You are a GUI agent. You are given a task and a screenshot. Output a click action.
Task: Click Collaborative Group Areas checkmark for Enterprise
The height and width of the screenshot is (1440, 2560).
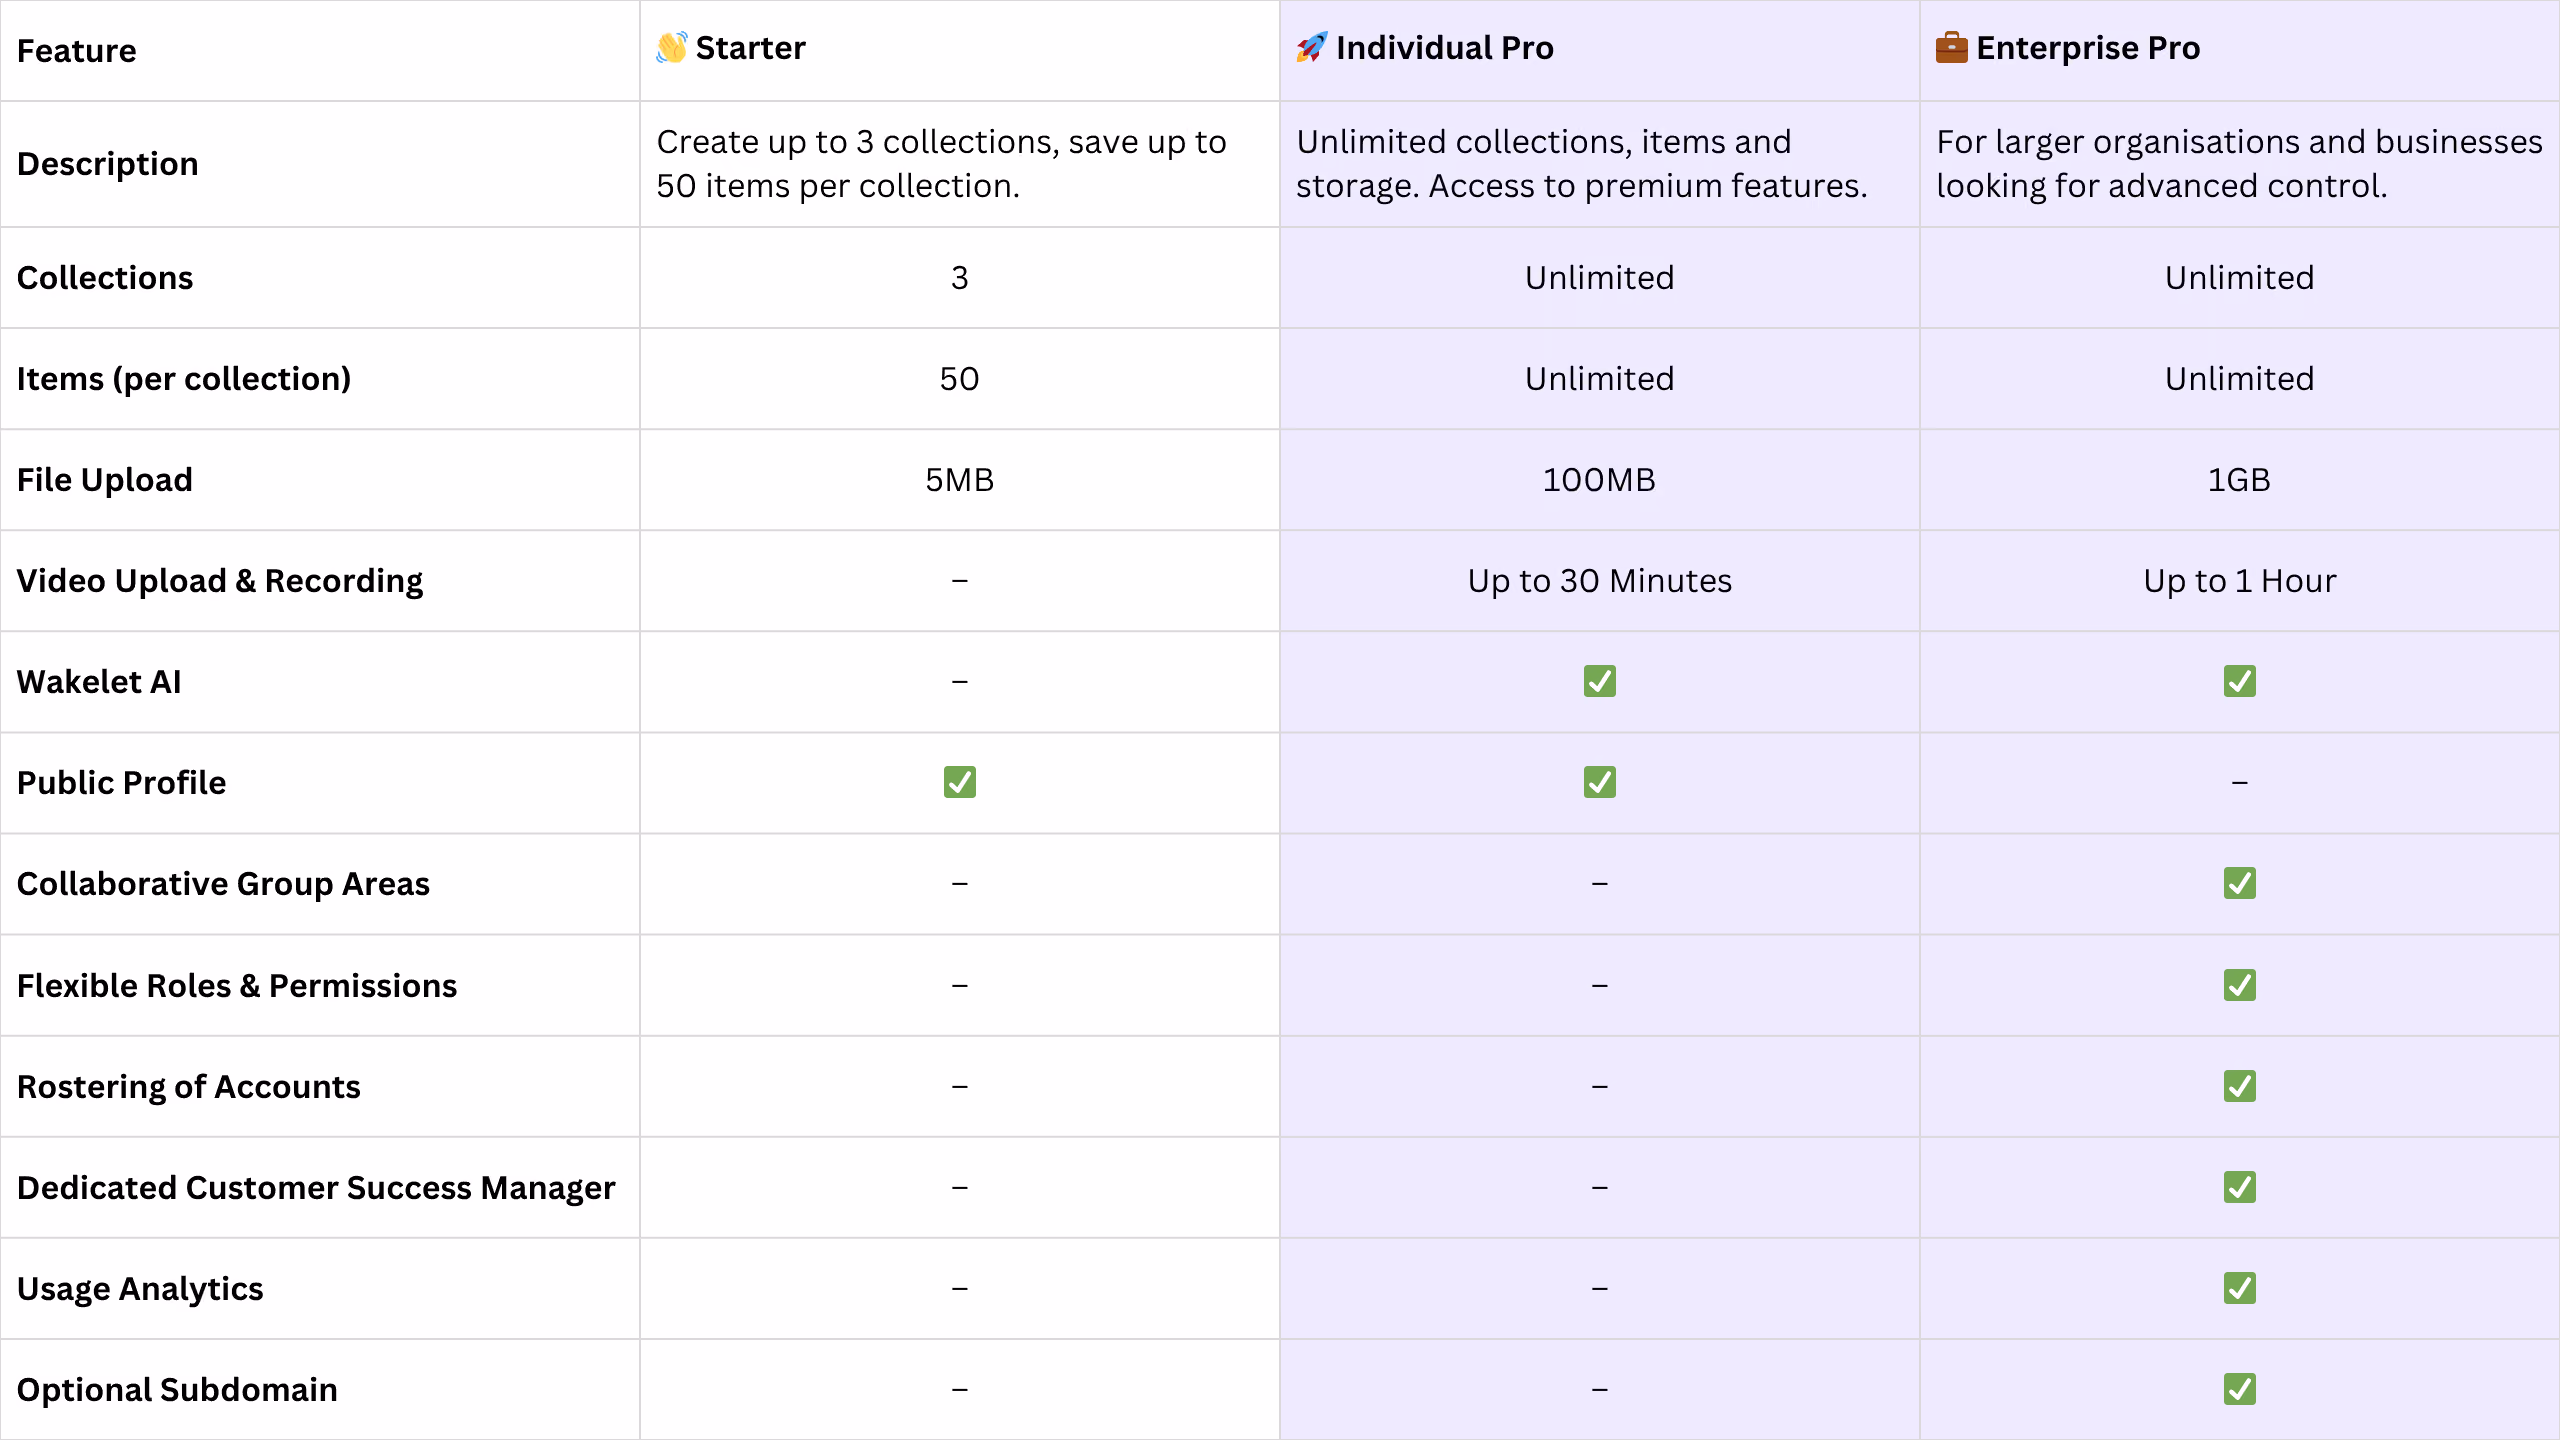(x=2239, y=883)
